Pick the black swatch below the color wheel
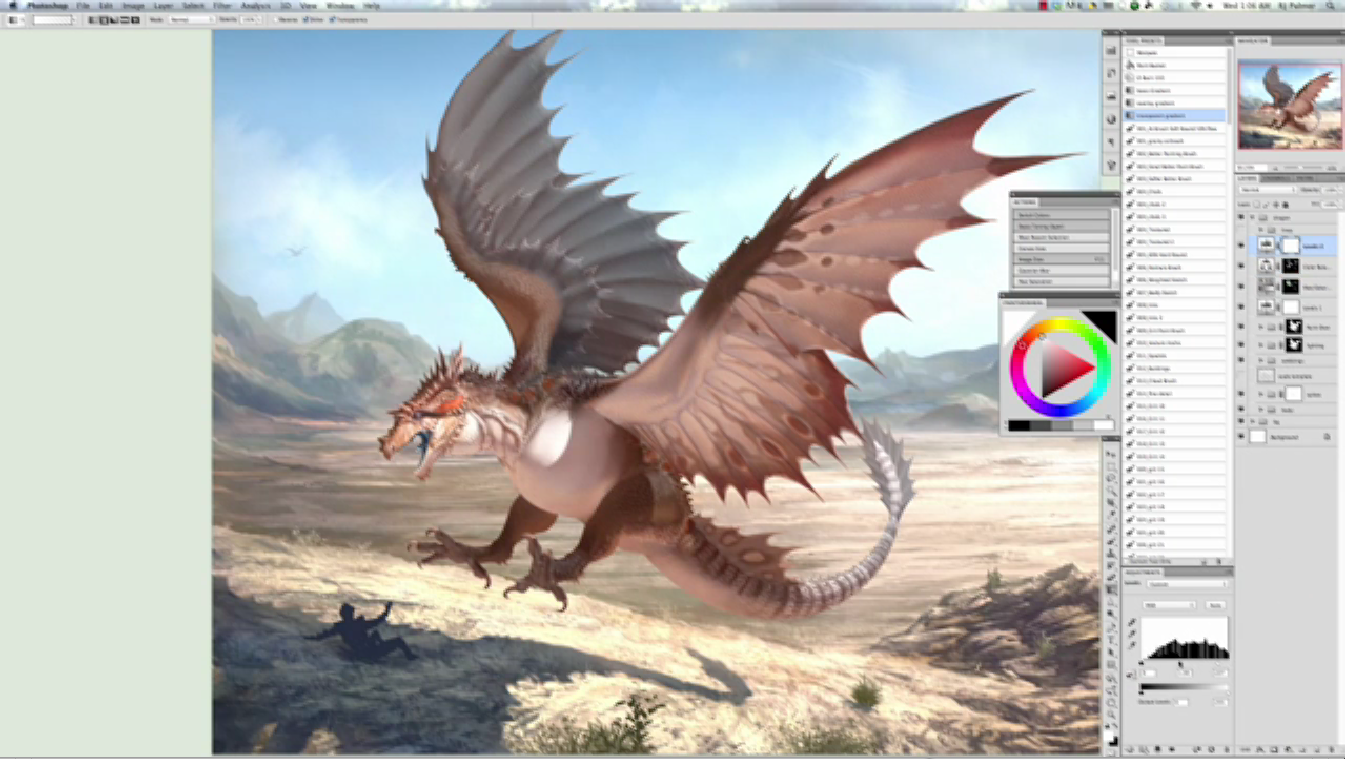 coord(1019,426)
